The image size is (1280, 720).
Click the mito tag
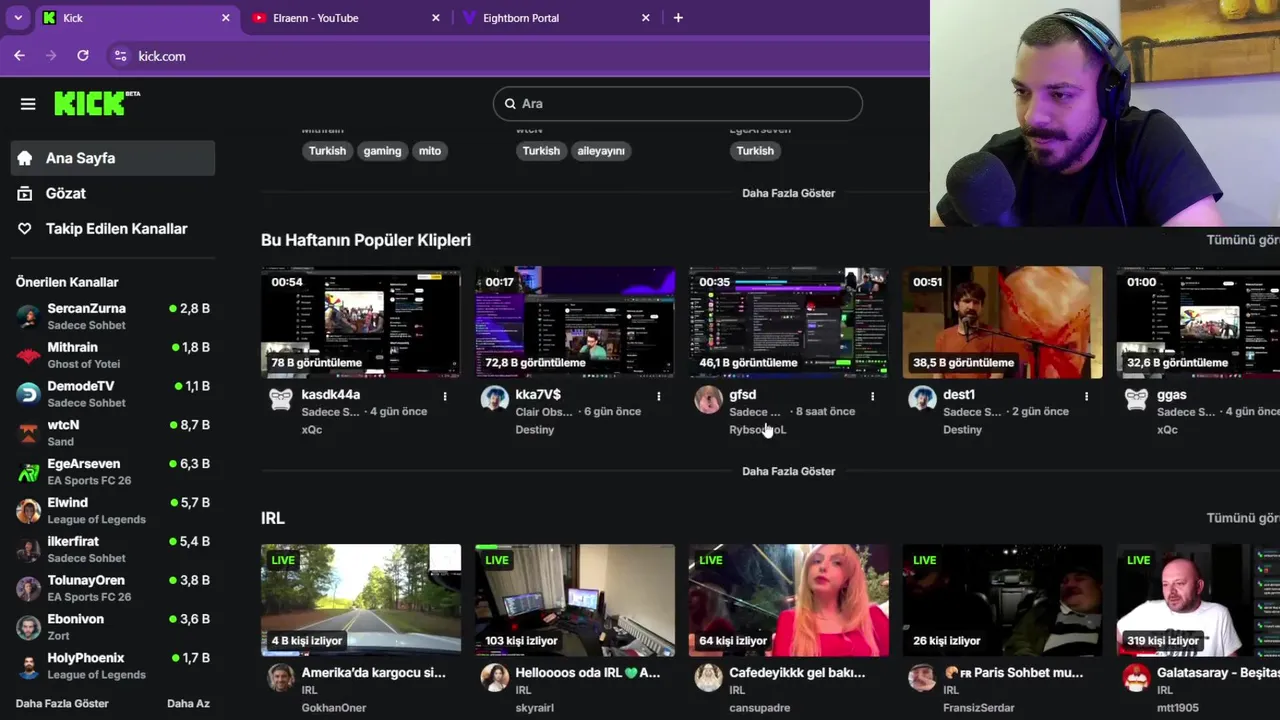tap(430, 151)
